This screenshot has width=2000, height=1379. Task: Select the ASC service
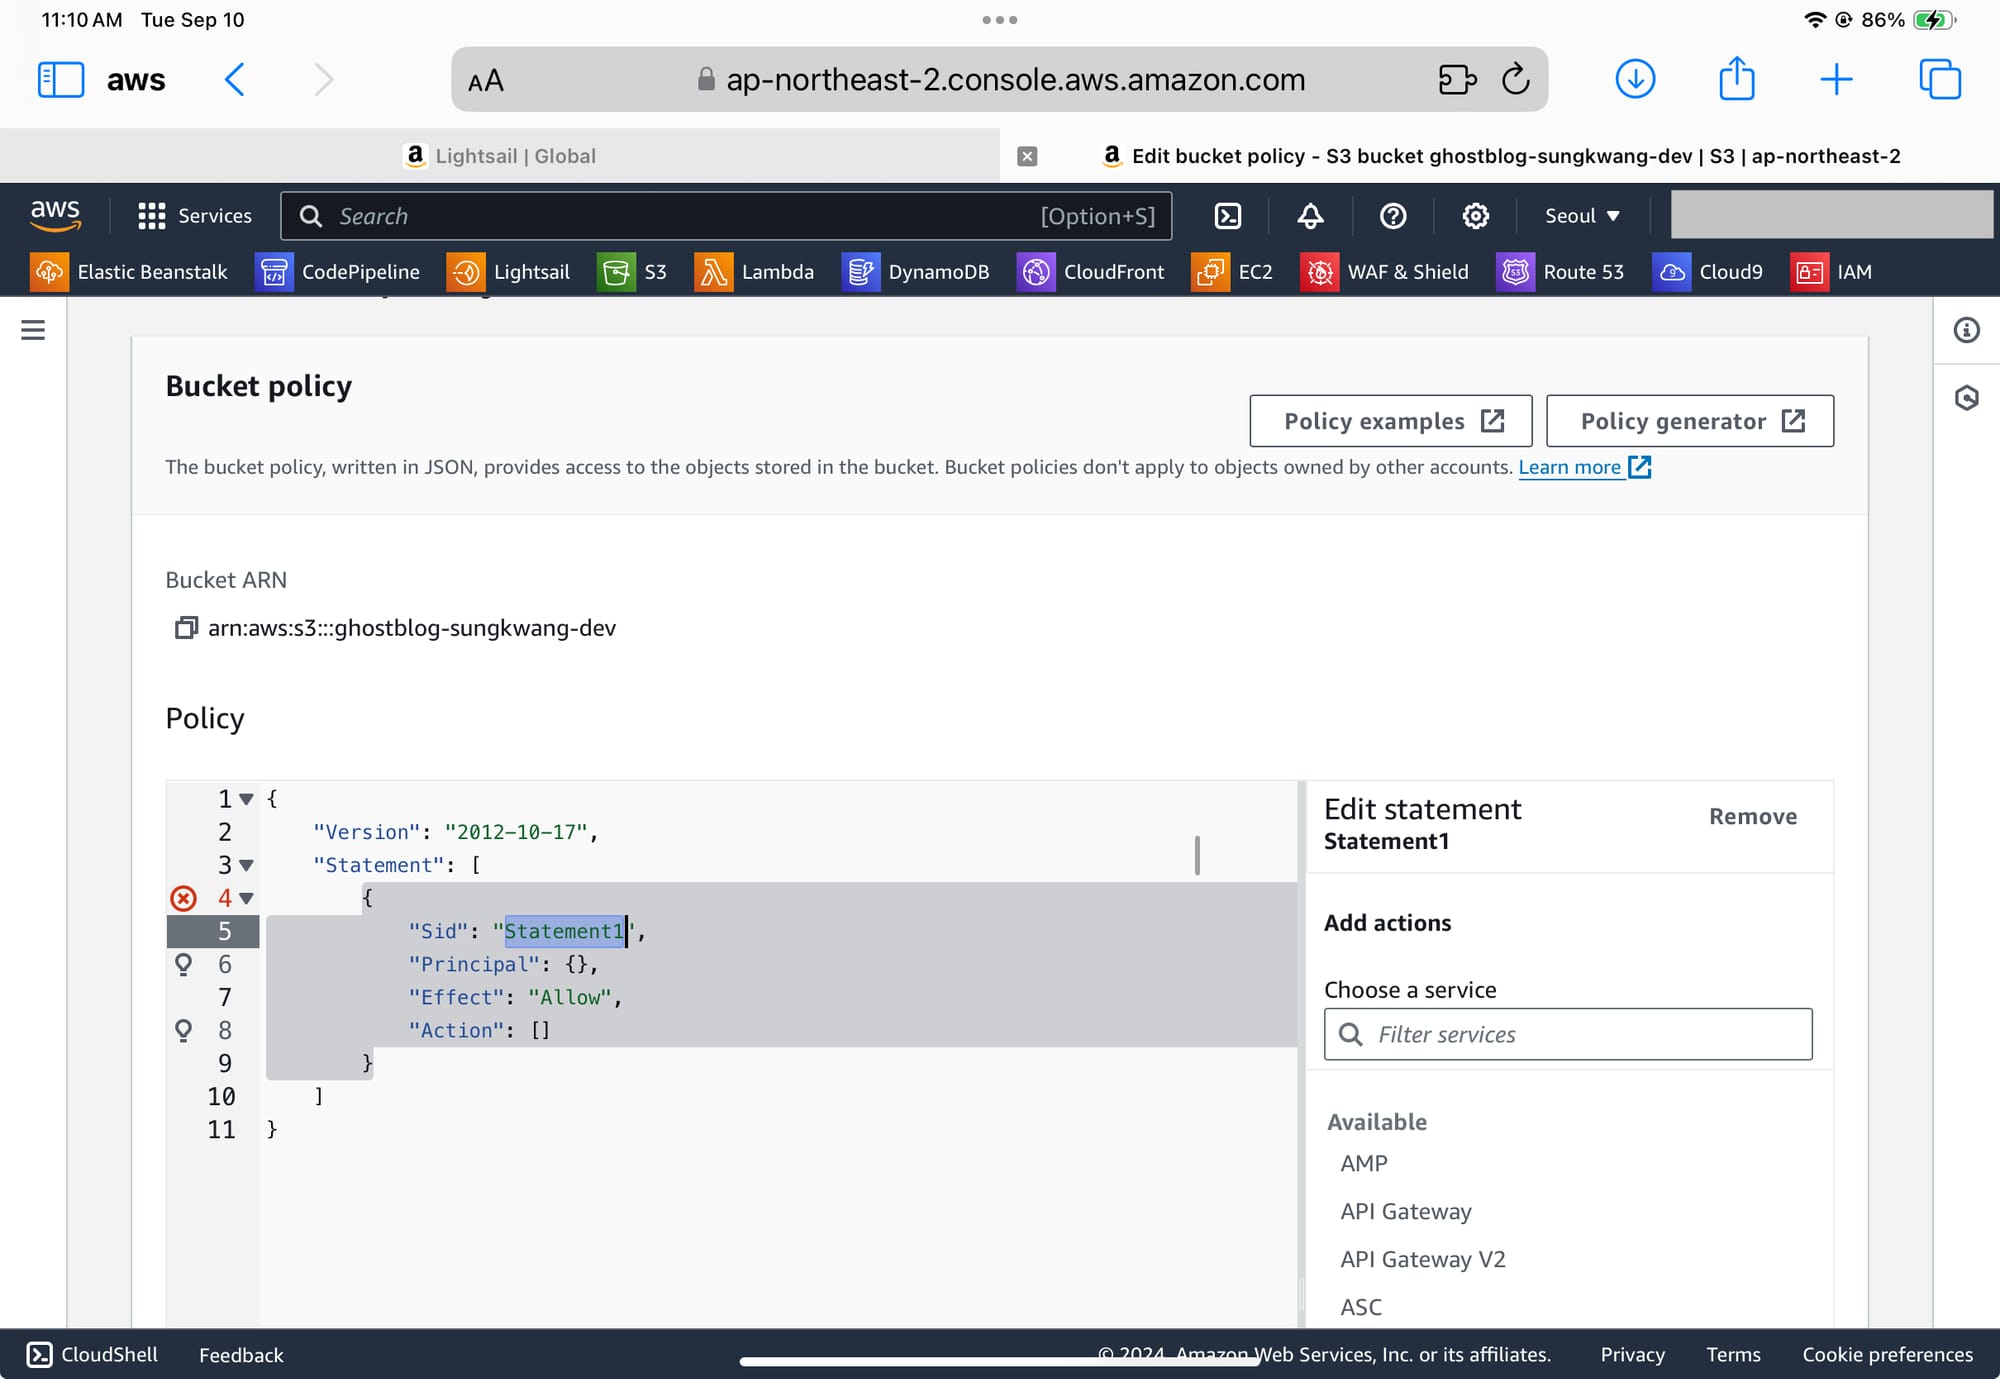[1361, 1307]
